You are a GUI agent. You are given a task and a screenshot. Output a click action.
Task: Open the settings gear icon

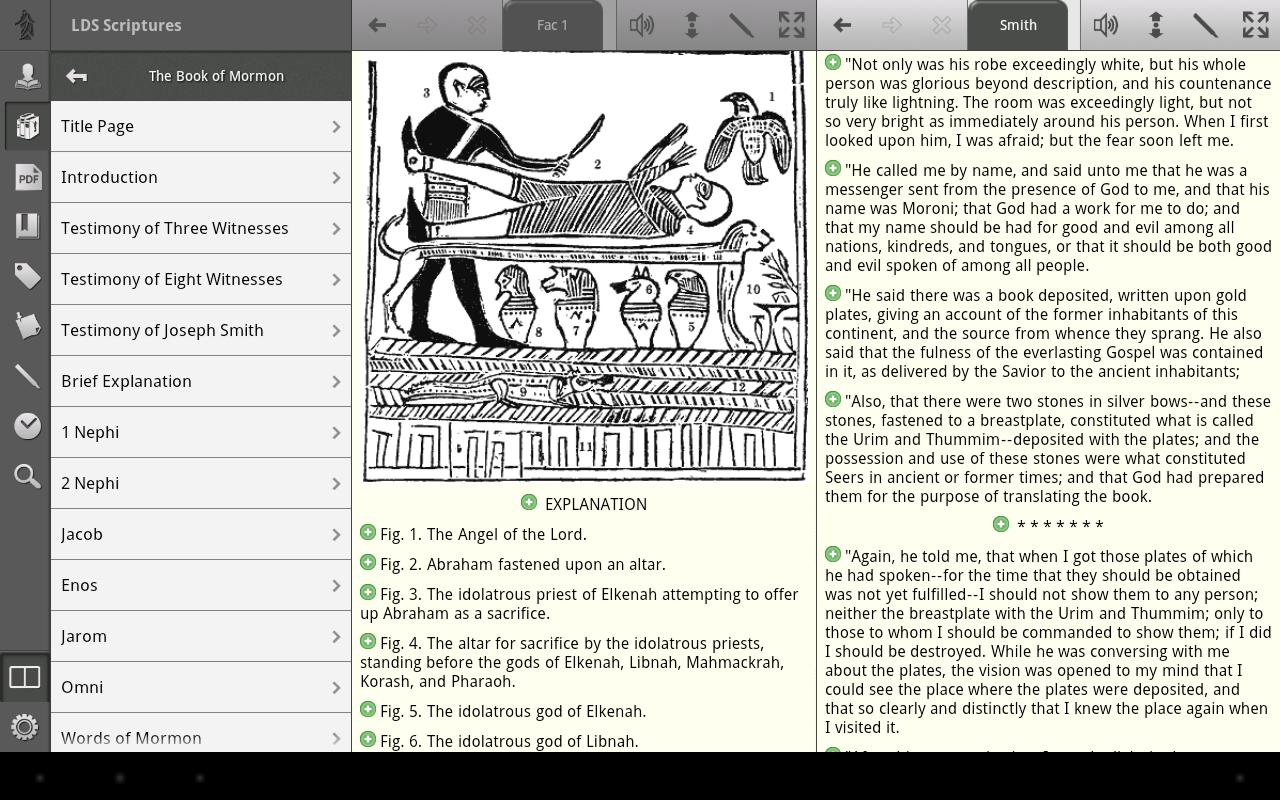click(x=25, y=726)
